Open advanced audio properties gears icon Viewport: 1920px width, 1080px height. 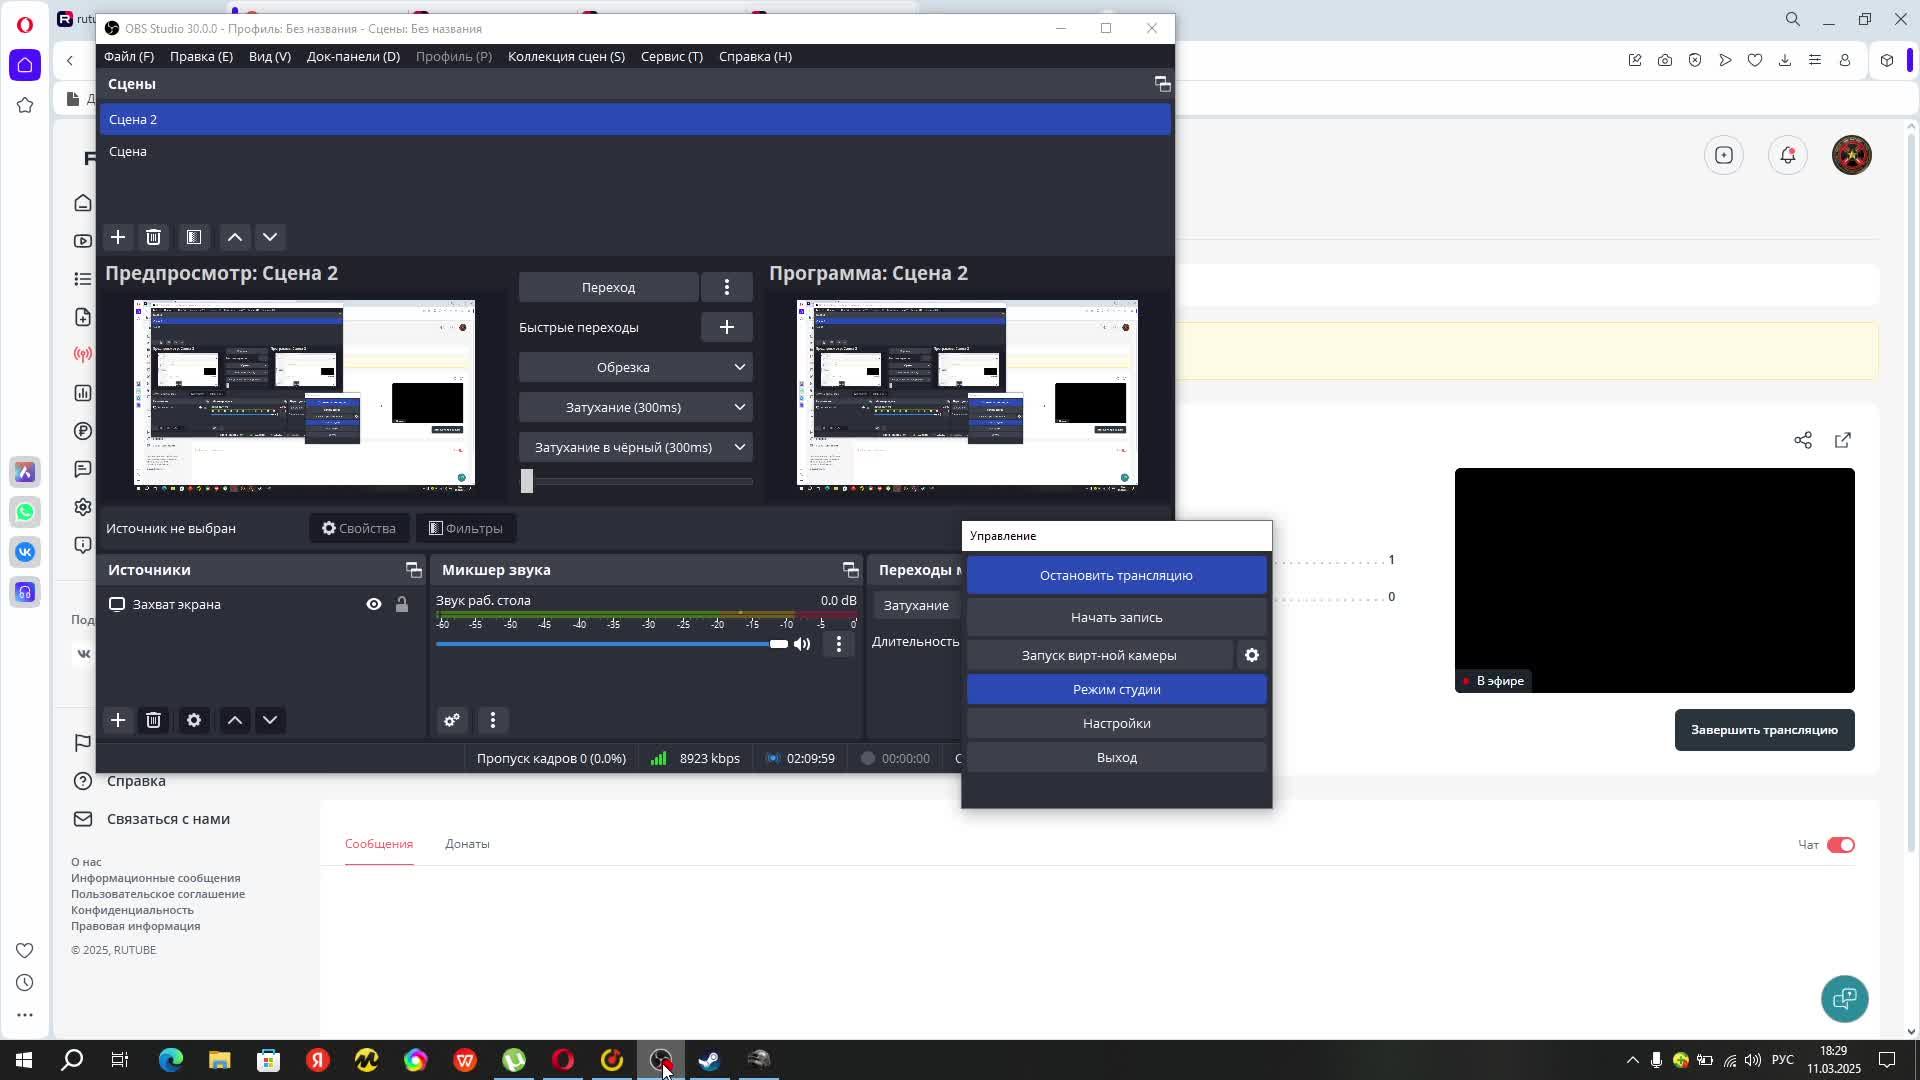[x=452, y=720]
